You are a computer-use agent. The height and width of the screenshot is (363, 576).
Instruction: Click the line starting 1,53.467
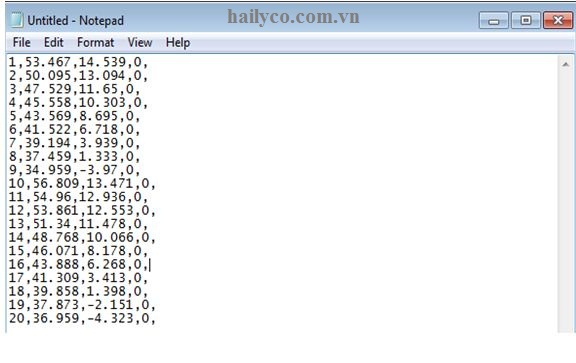point(78,62)
